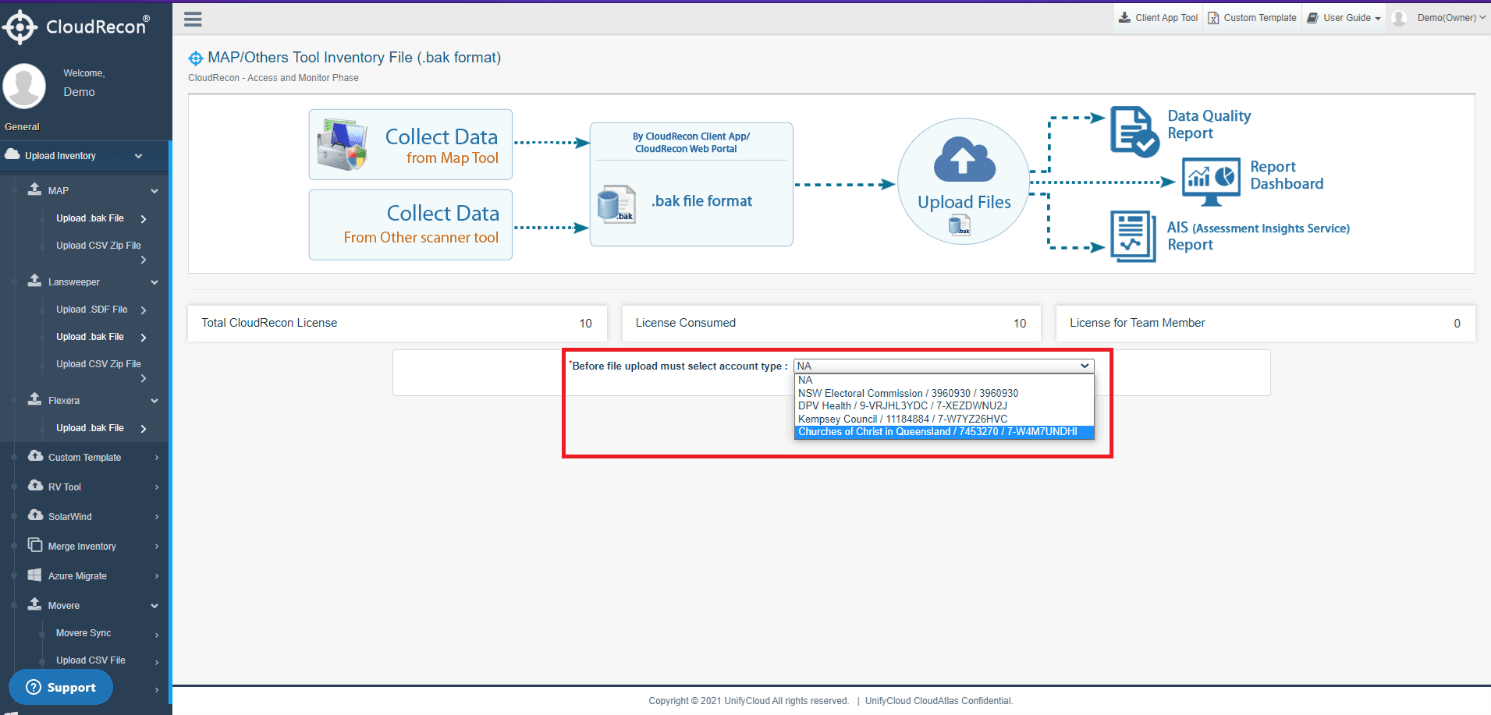Open the hamburger menu icon

(193, 19)
